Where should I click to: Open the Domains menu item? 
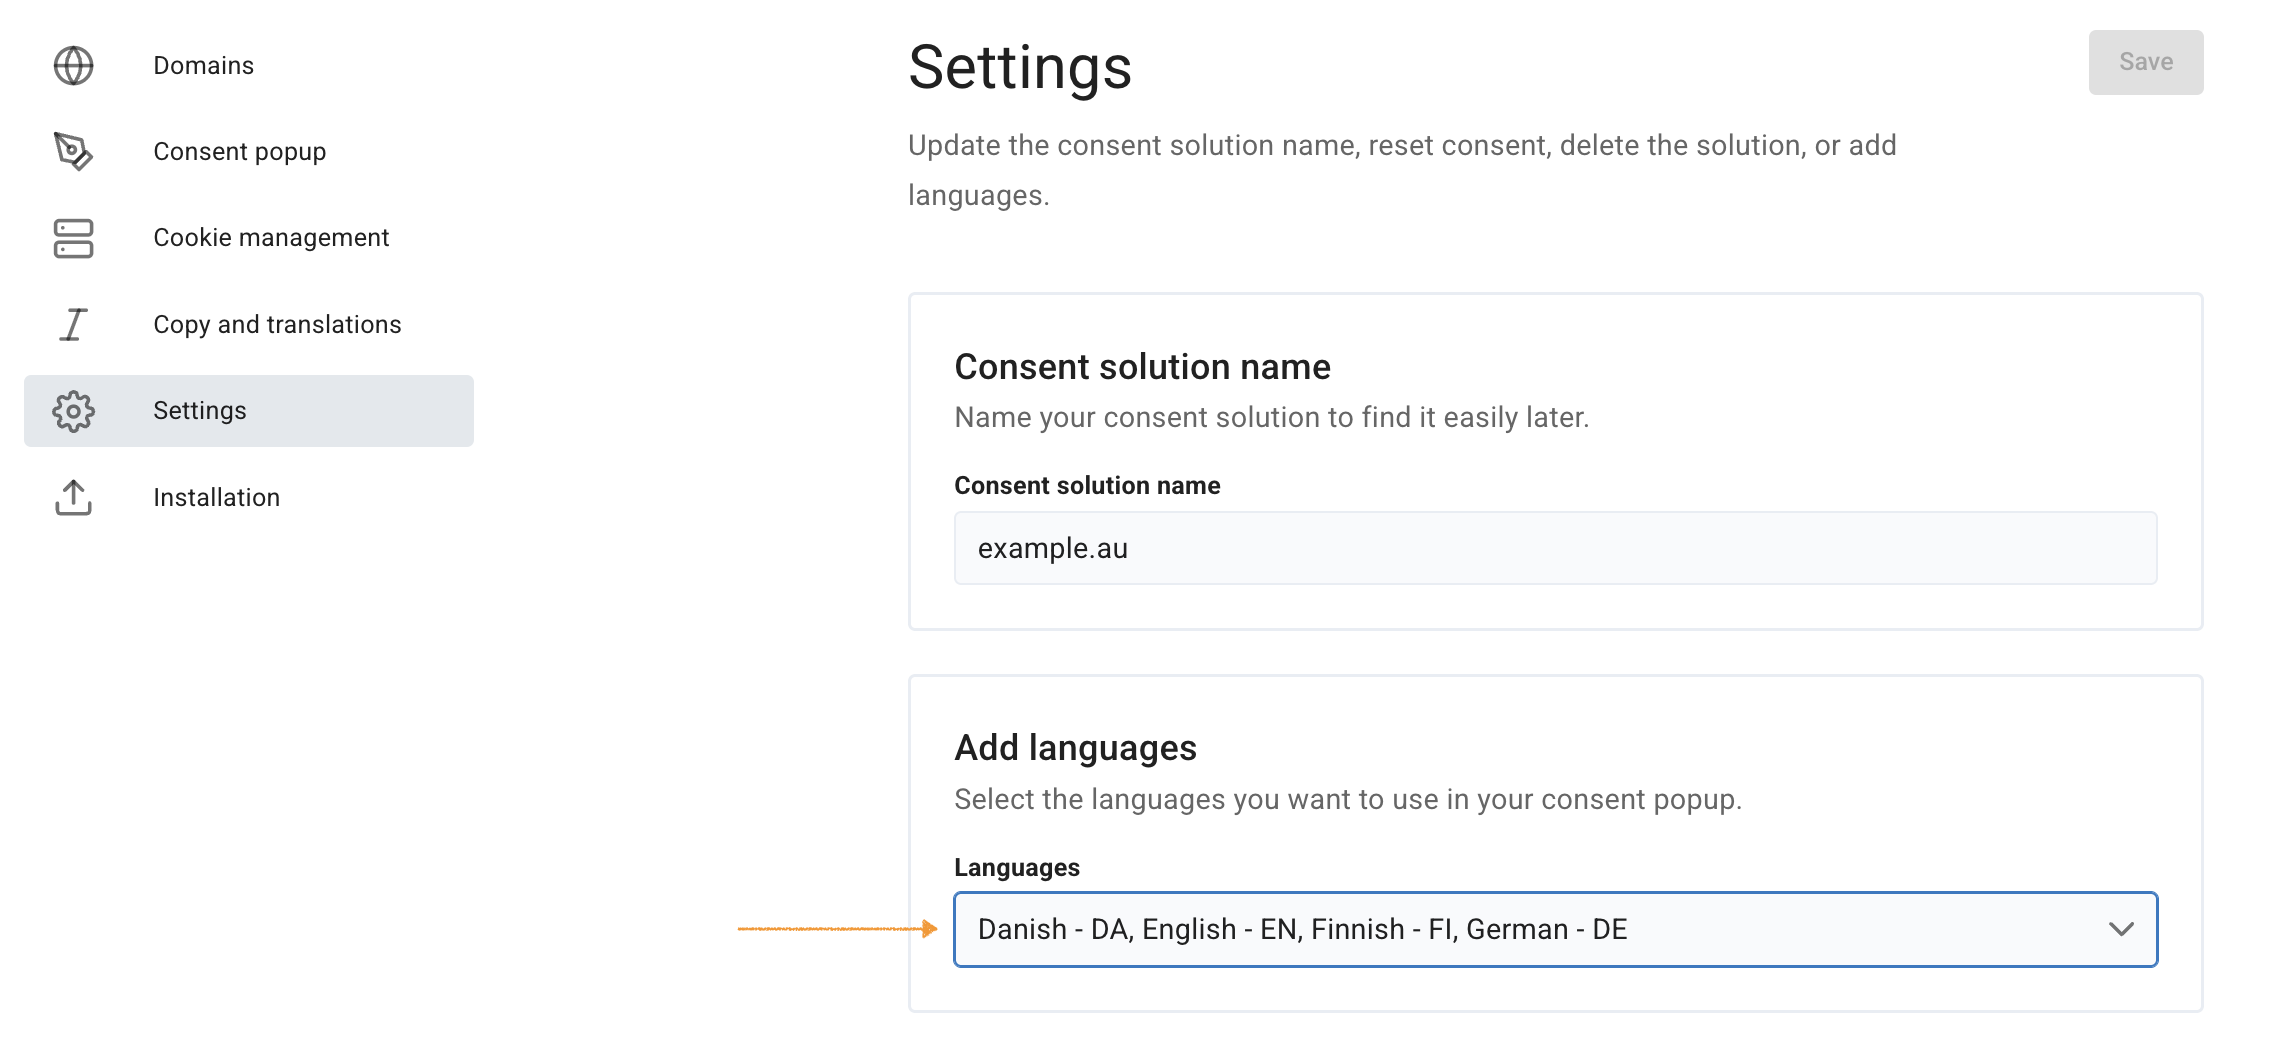click(203, 66)
